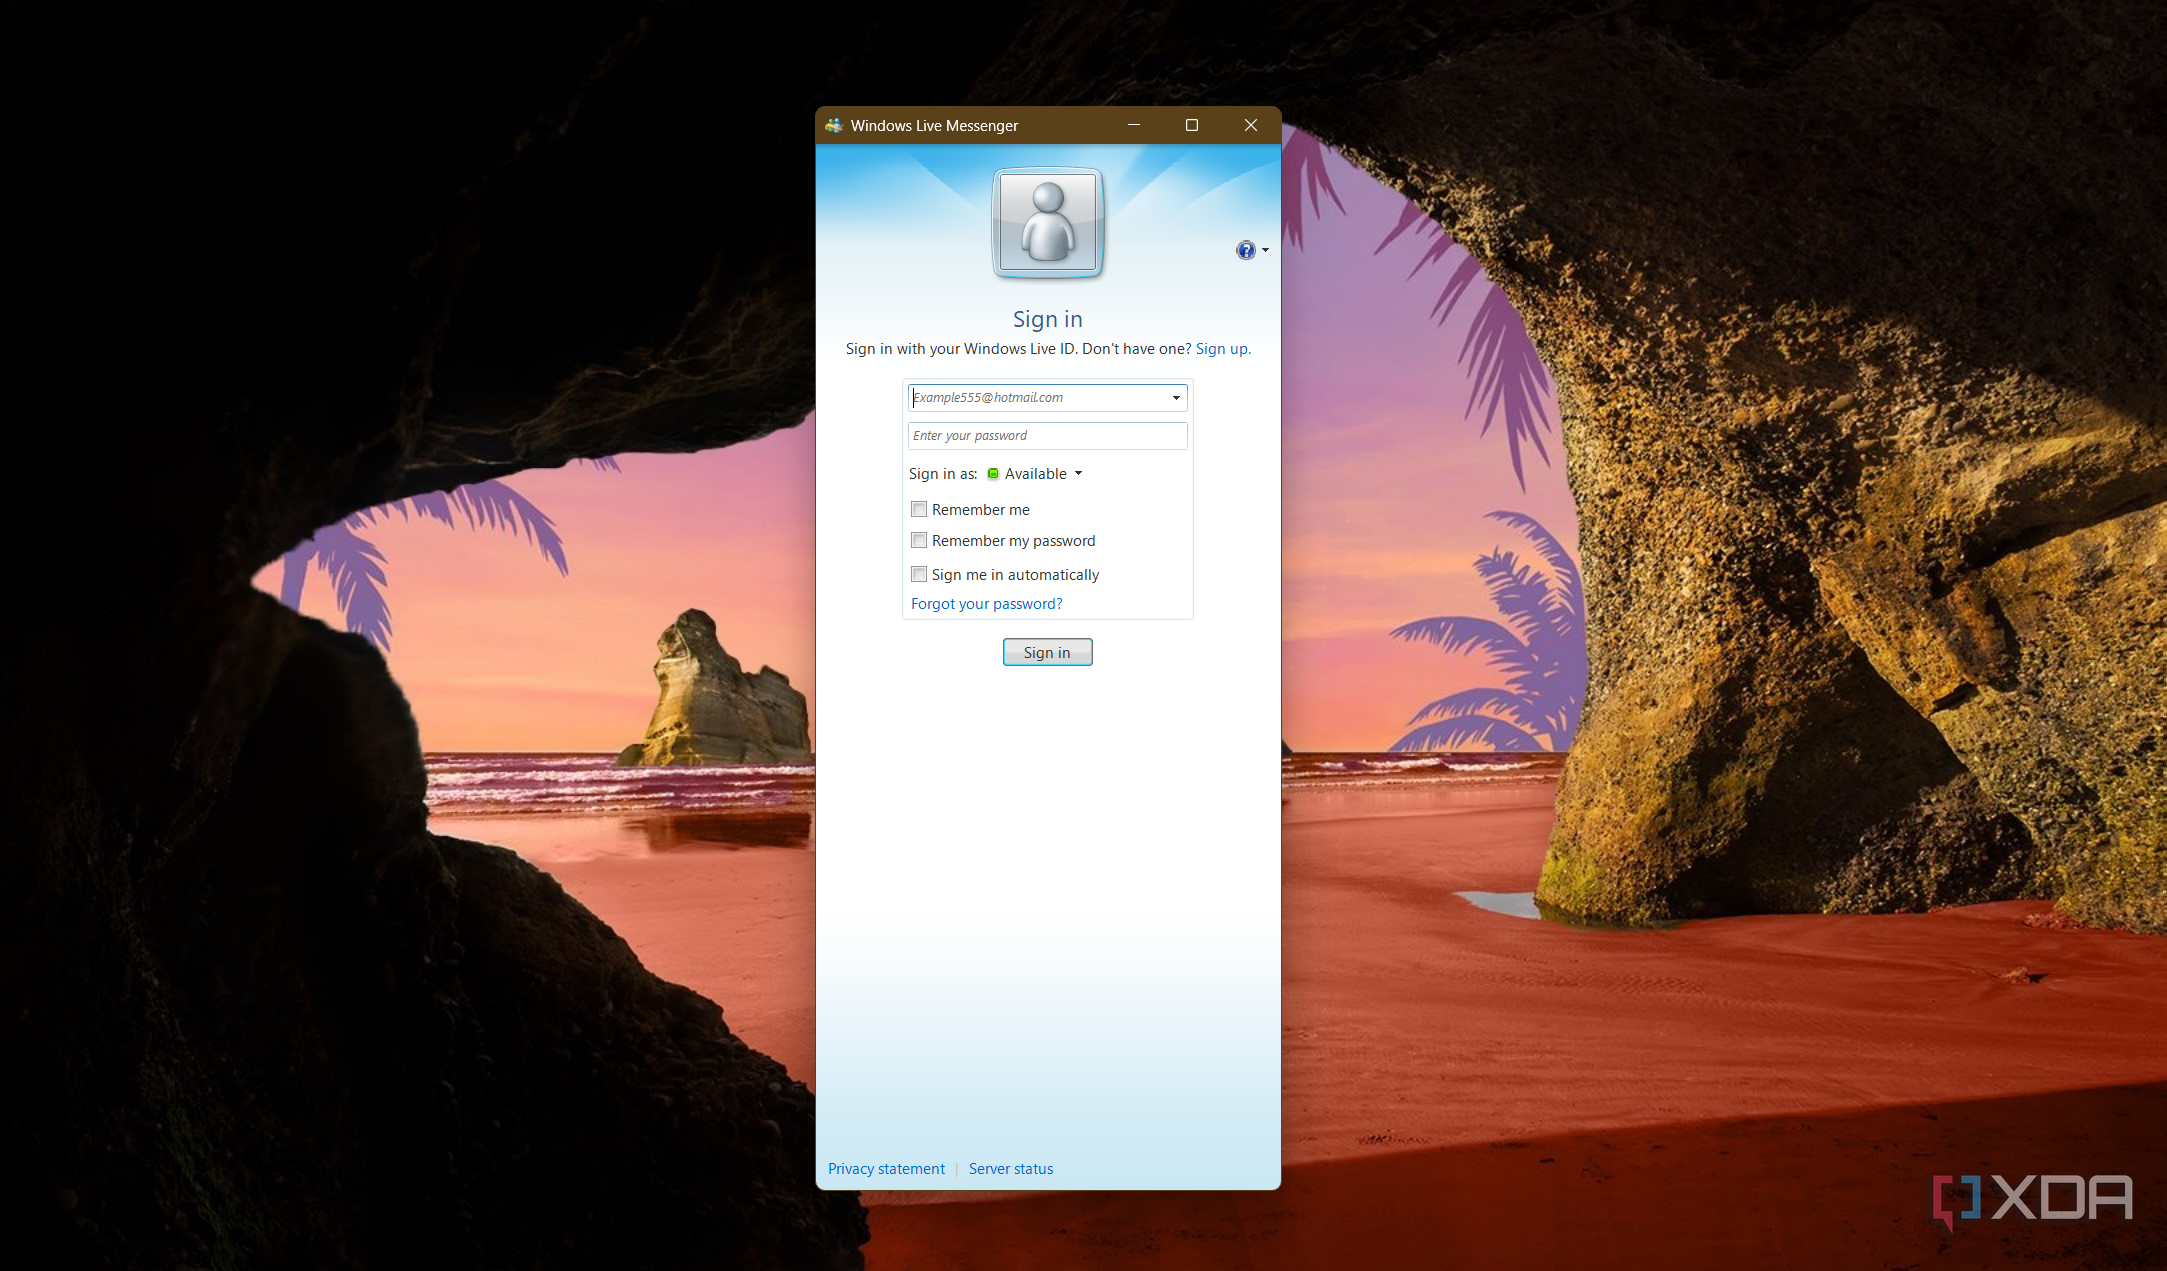The height and width of the screenshot is (1271, 2167).
Task: View the Server status link
Action: pos(1010,1169)
